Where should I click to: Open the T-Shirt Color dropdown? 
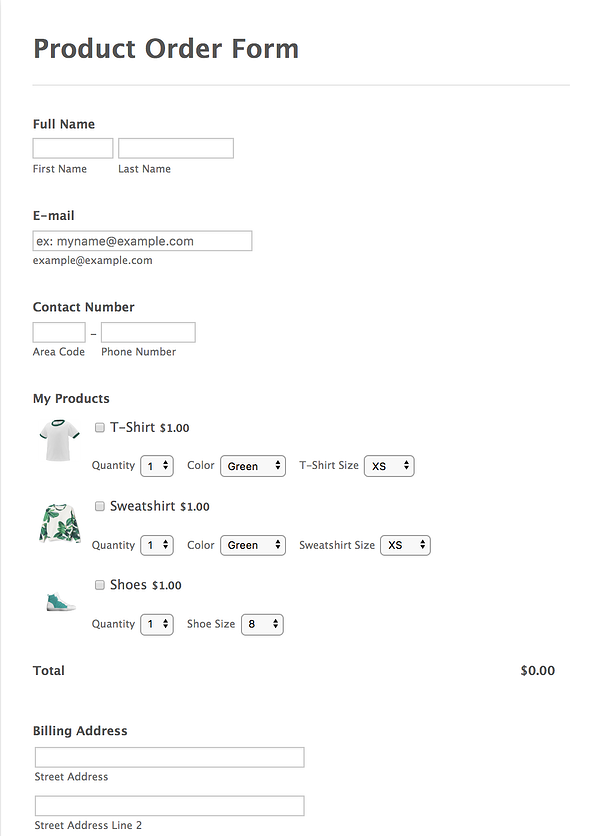point(253,466)
